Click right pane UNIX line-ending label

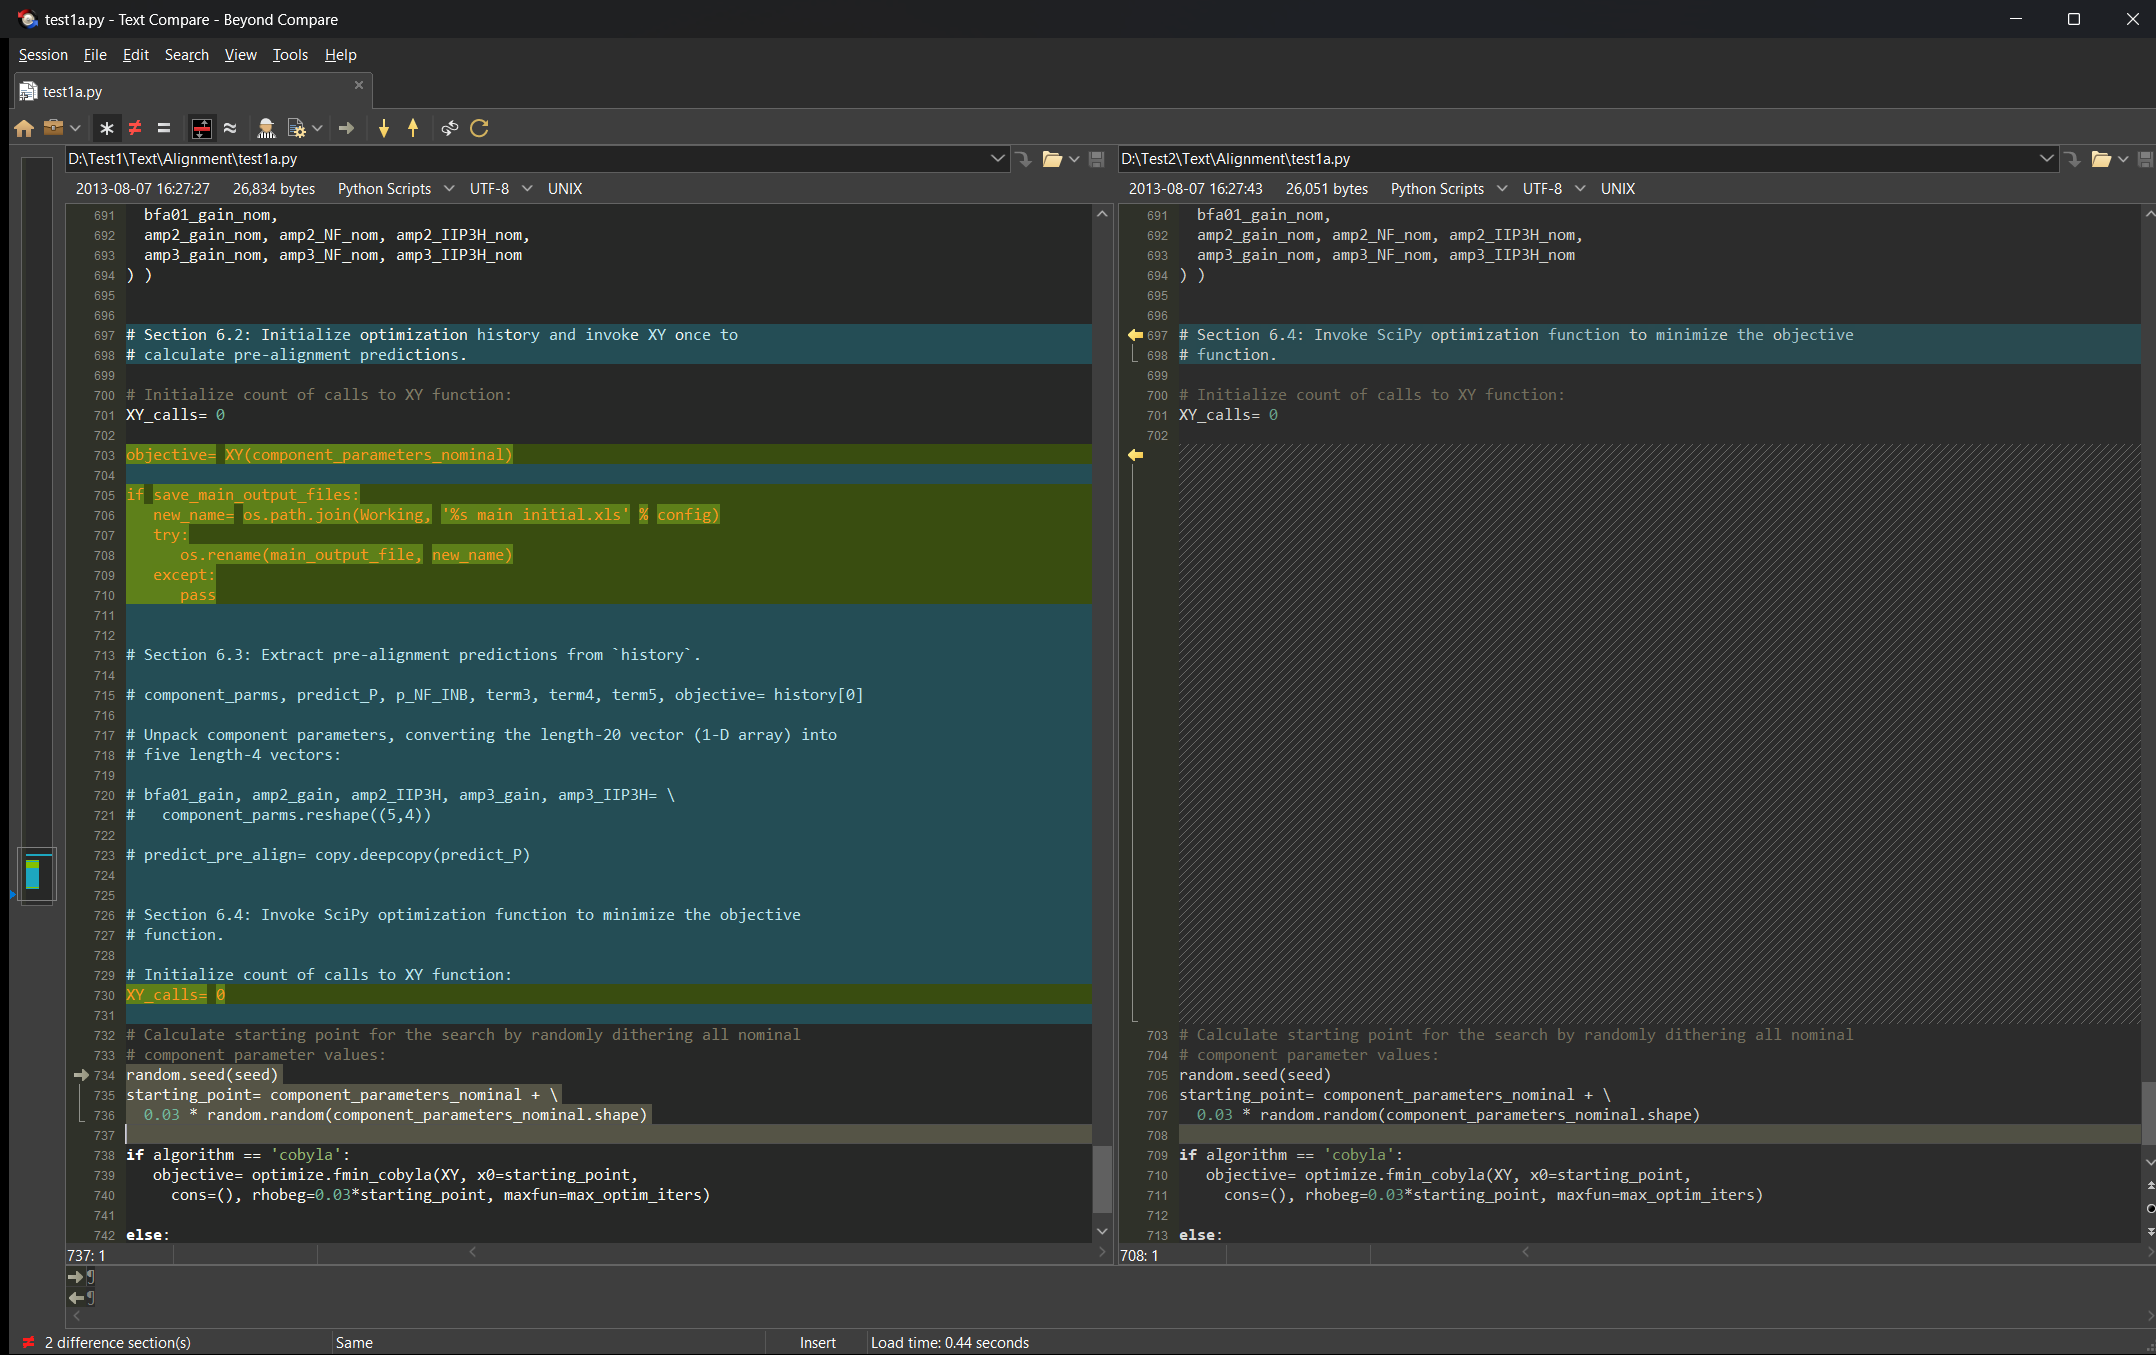click(x=1618, y=189)
